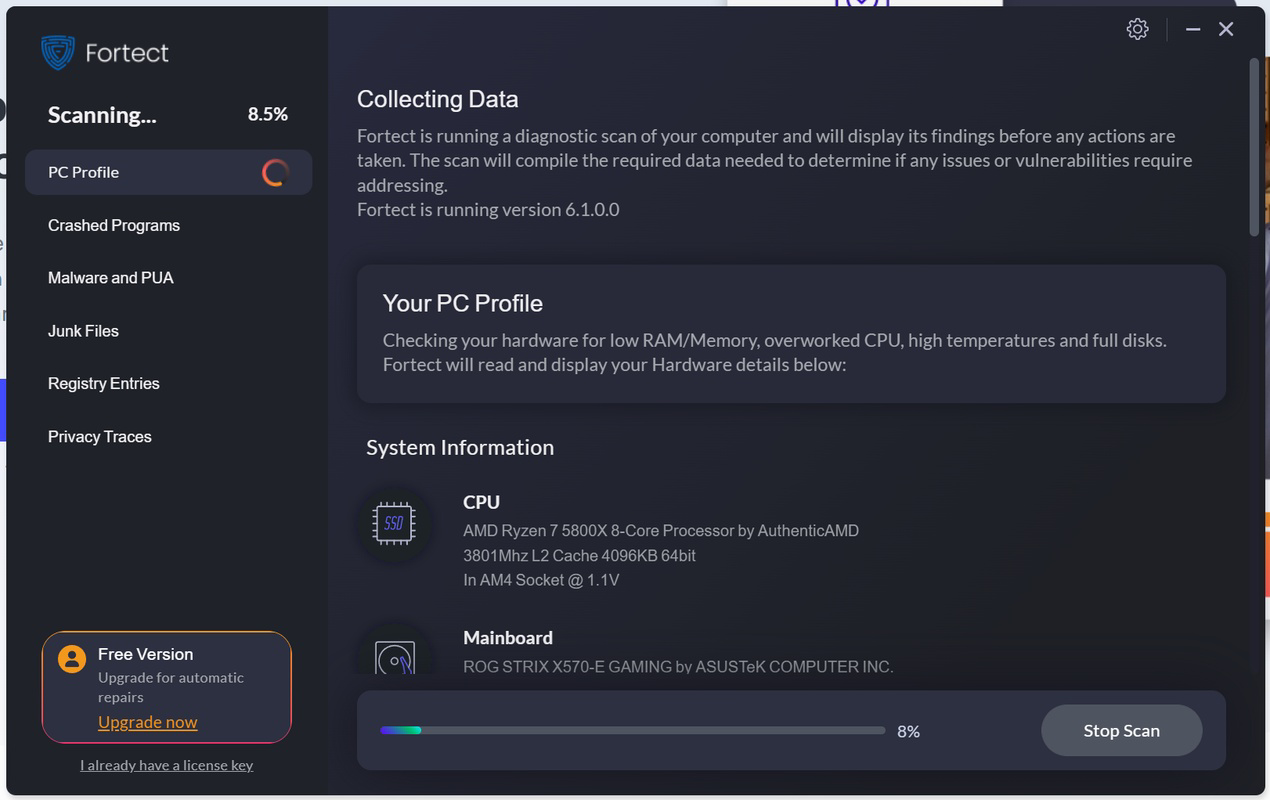
Task: Minimize the Fortect window
Action: pyautogui.click(x=1193, y=29)
